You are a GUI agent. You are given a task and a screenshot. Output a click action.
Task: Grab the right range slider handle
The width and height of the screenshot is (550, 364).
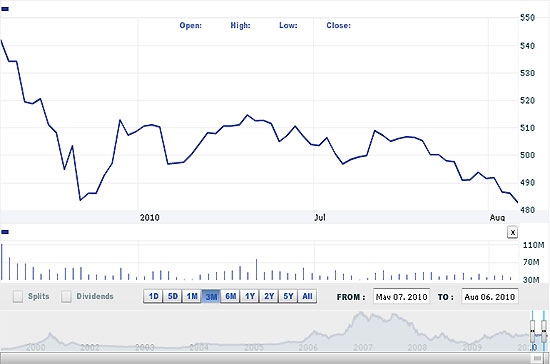544,331
